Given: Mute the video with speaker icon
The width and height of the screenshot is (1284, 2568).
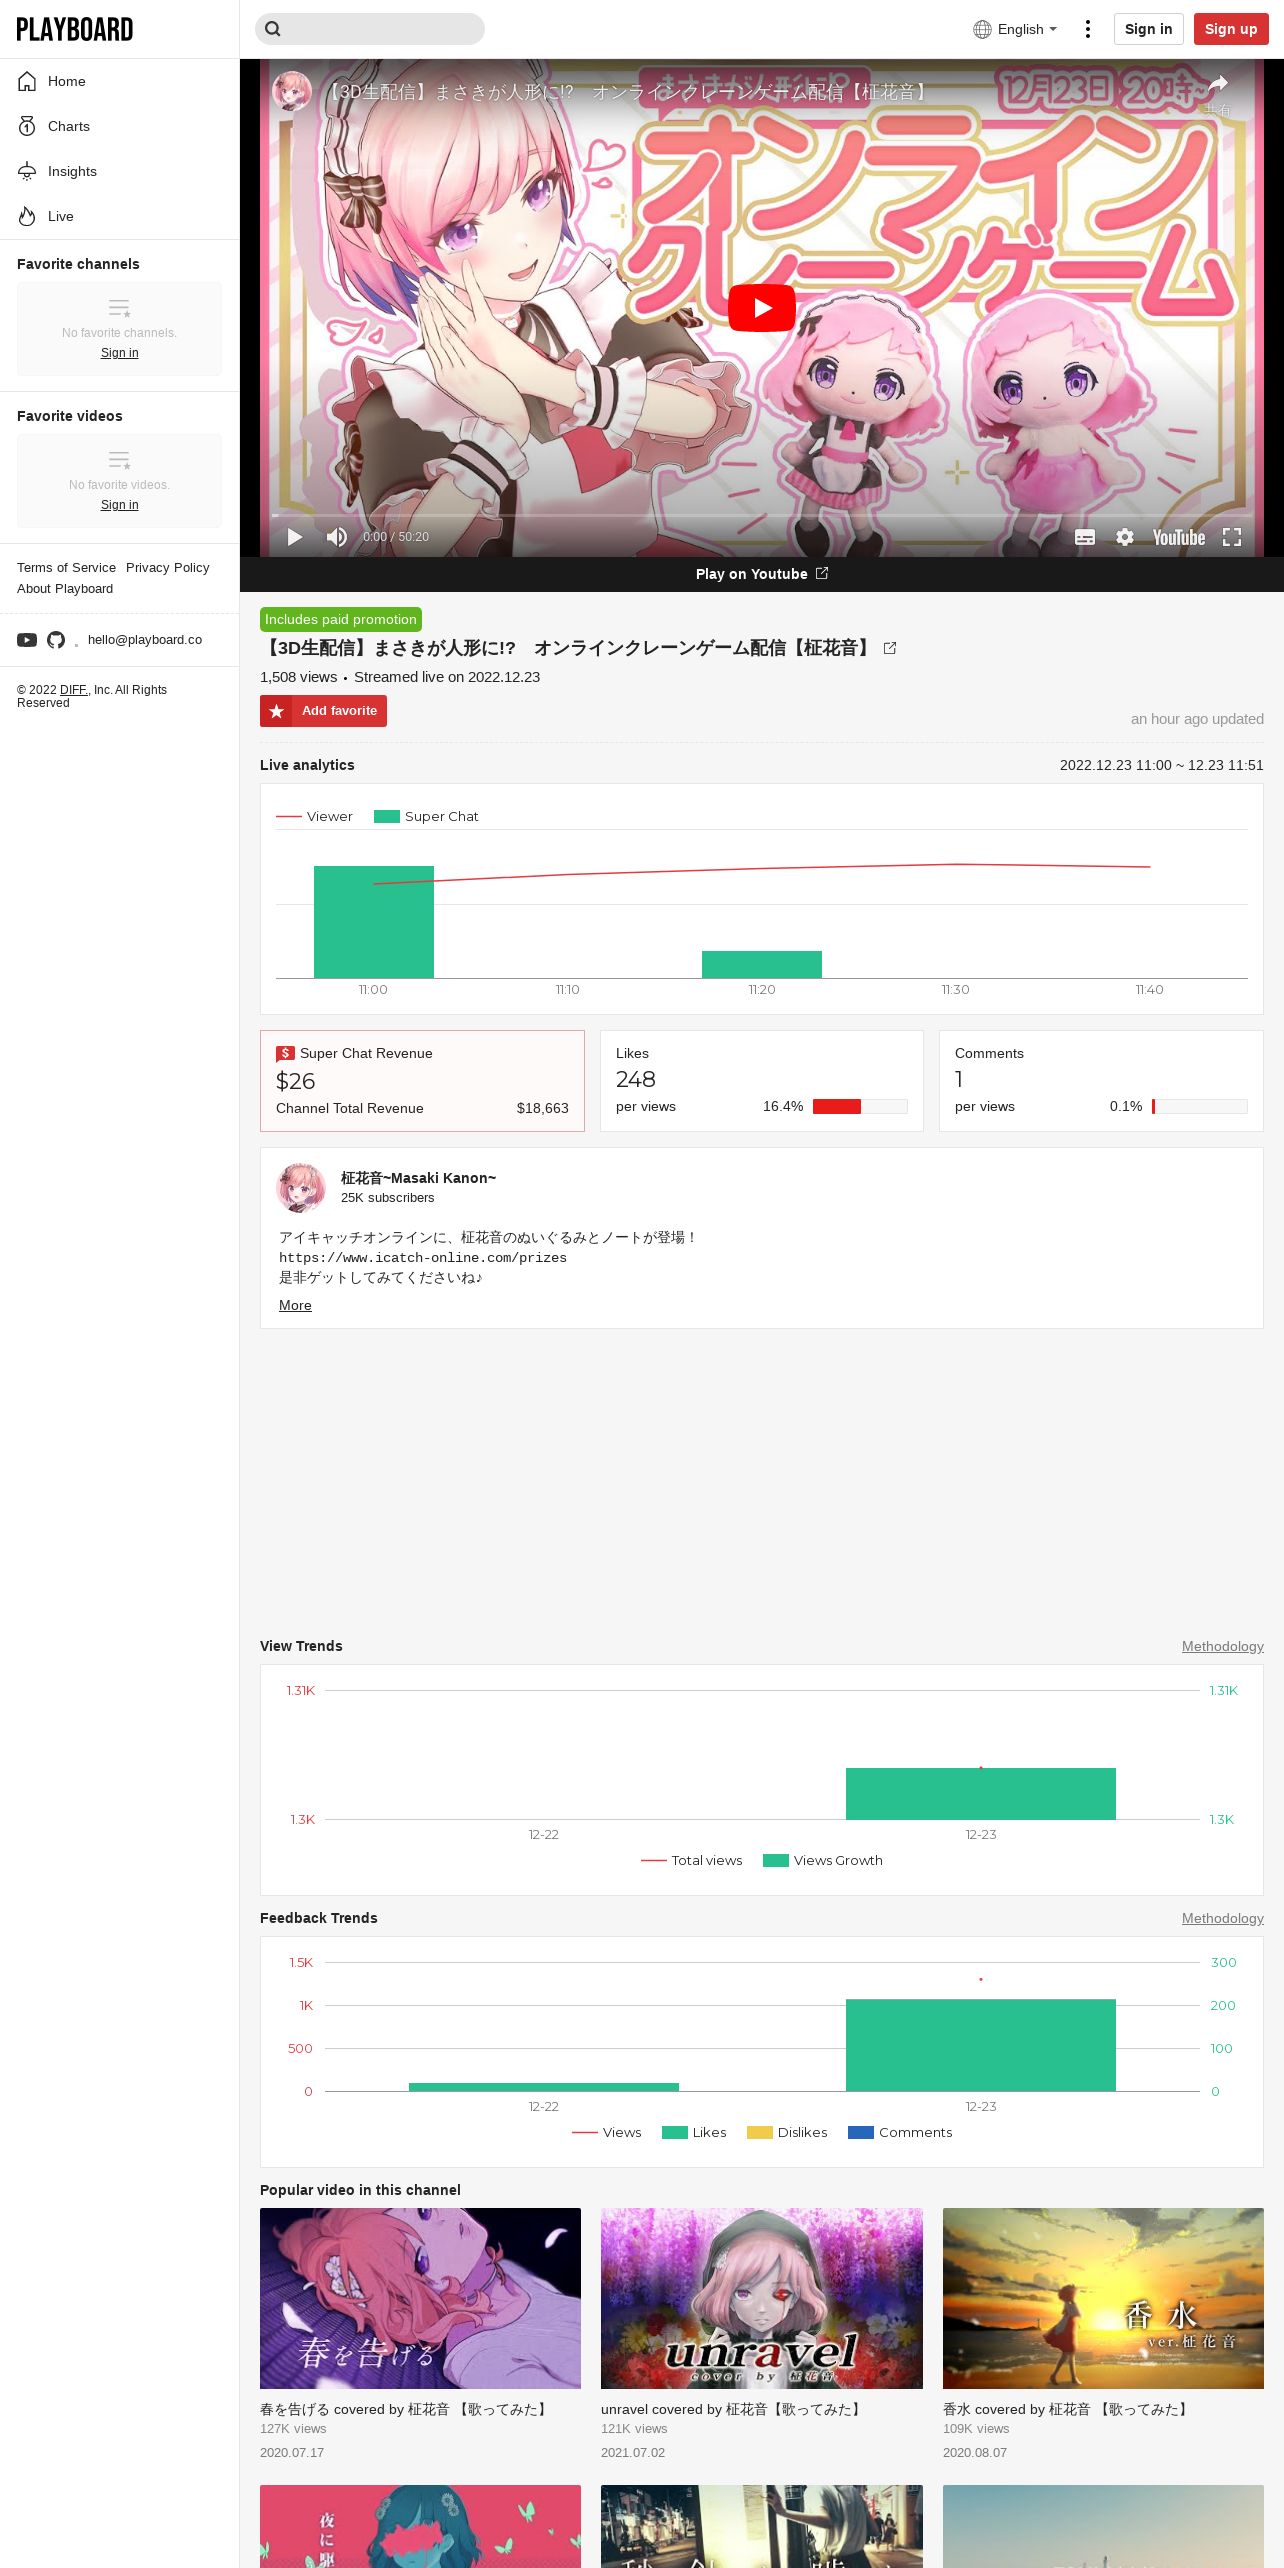Looking at the screenshot, I should [x=337, y=537].
